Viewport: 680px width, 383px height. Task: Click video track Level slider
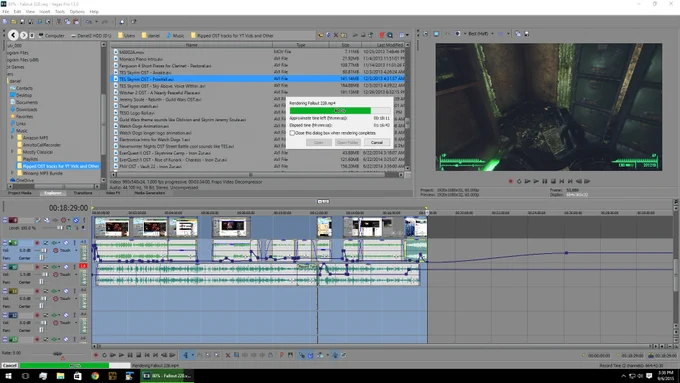click(x=60, y=228)
